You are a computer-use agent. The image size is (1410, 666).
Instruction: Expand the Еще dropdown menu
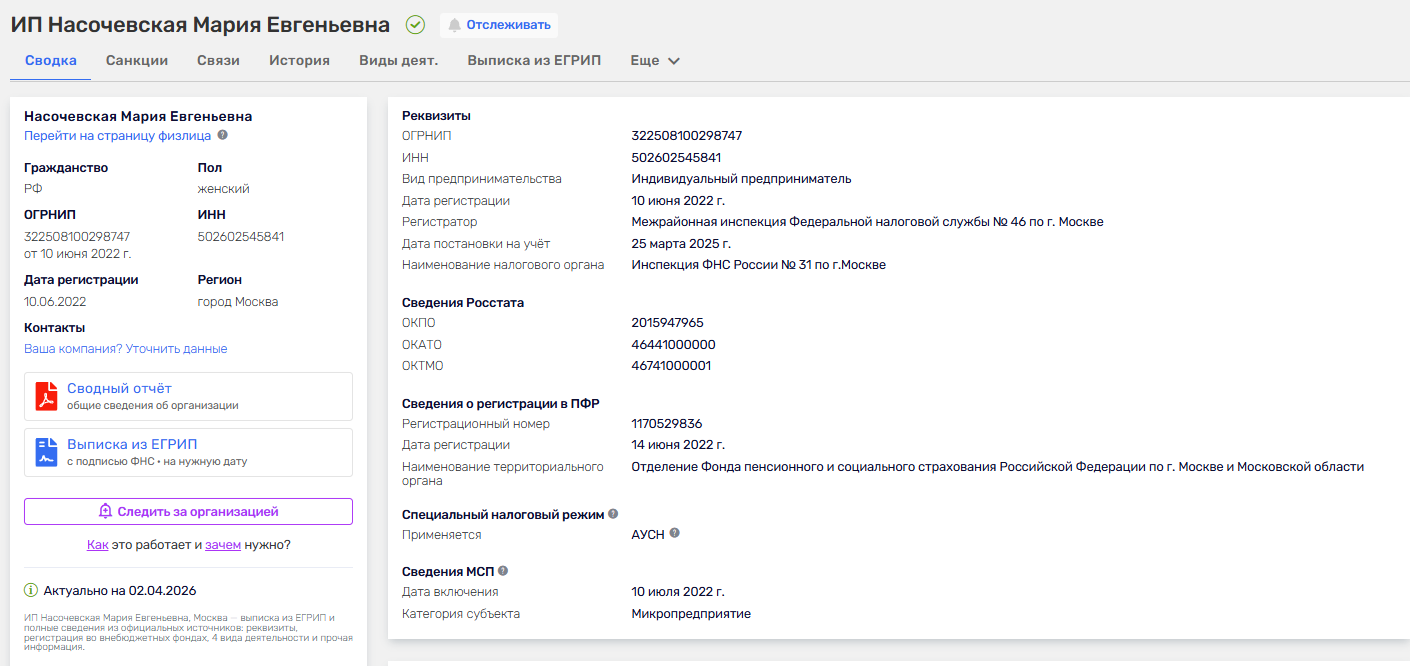(654, 60)
